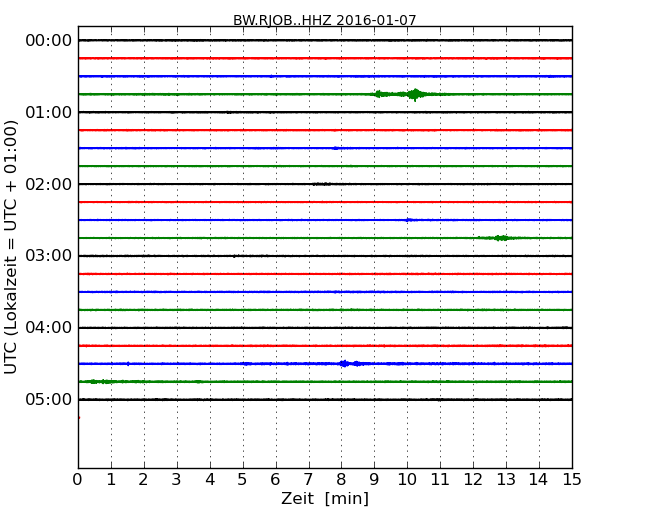The width and height of the screenshot is (650, 520).
Task: Click the green seismic burst near minute 13
Action: click(502, 238)
